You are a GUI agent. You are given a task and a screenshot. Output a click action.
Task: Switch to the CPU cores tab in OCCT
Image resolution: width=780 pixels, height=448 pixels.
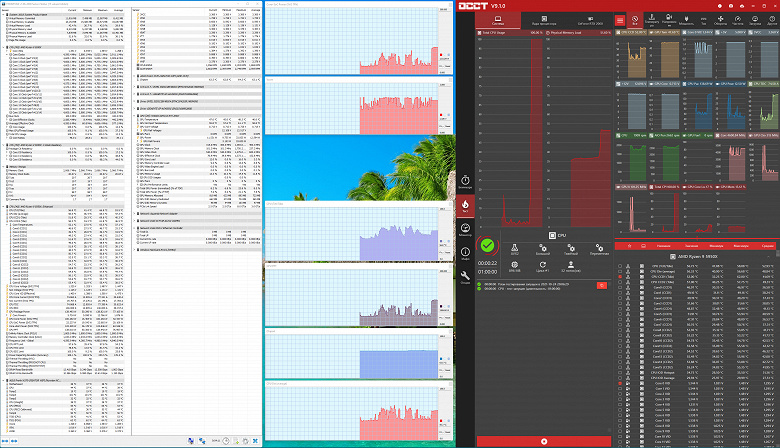544,20
